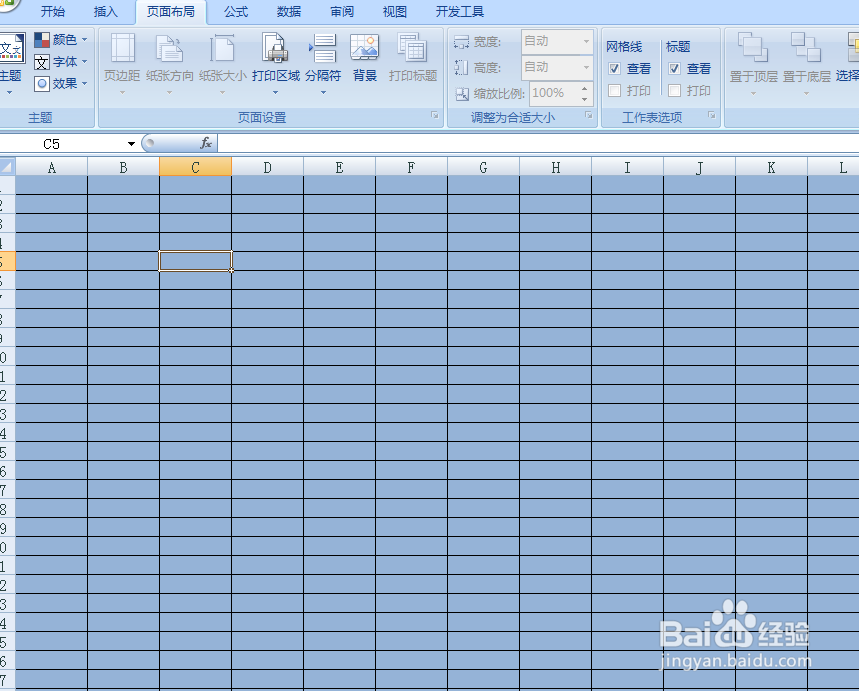Select column J header
Viewport: 859px width, 691px height.
[700, 167]
